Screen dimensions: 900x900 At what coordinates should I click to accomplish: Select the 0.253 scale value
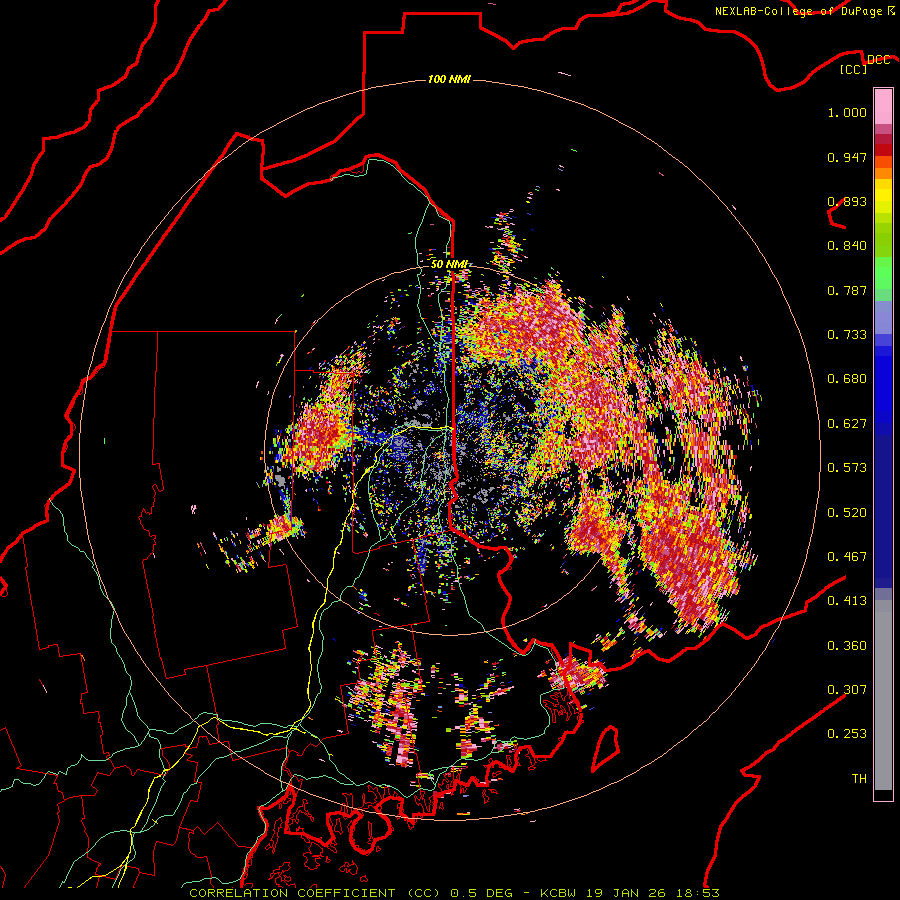coord(847,734)
